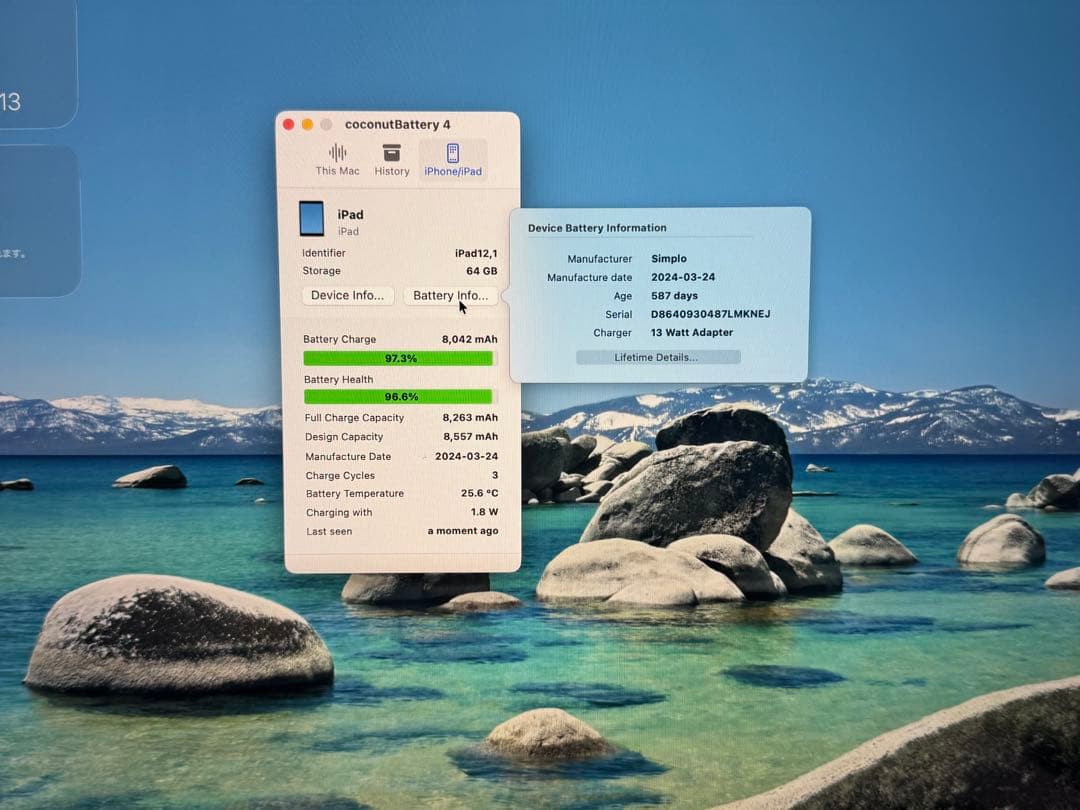Click the iPad12,1 identifier value

[475, 253]
